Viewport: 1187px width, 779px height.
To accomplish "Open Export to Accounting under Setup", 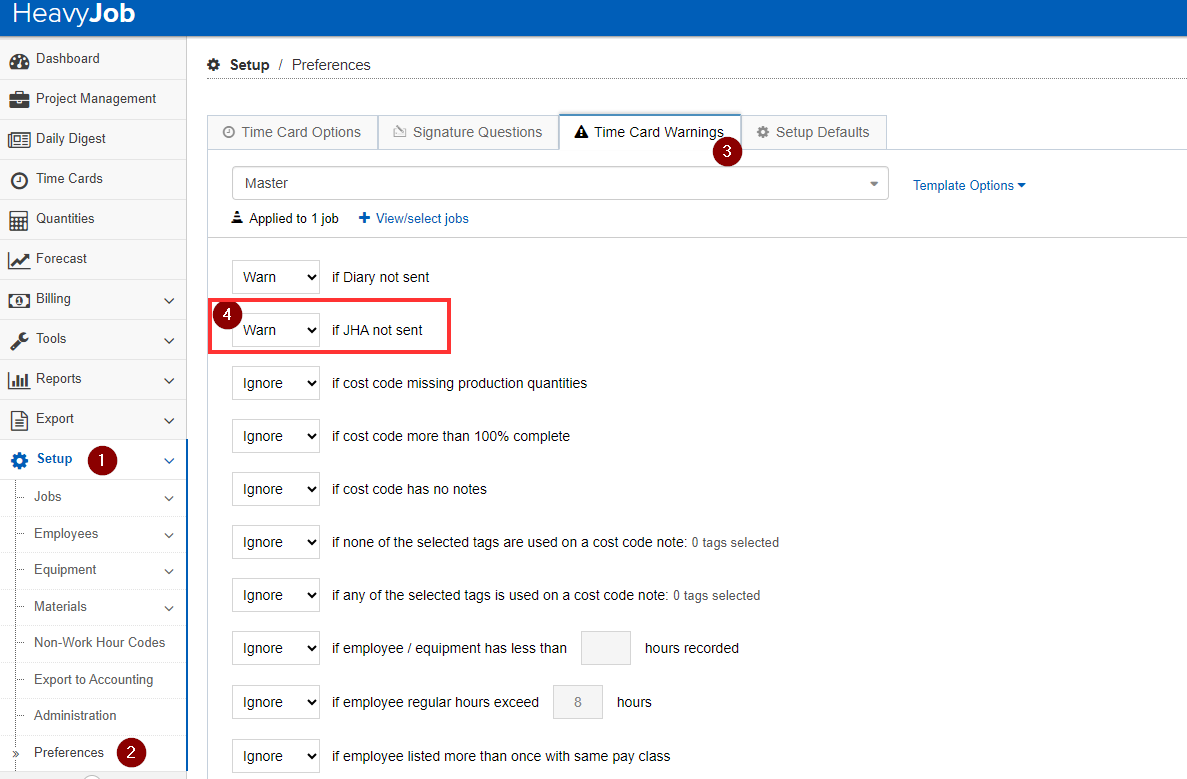I will point(93,679).
